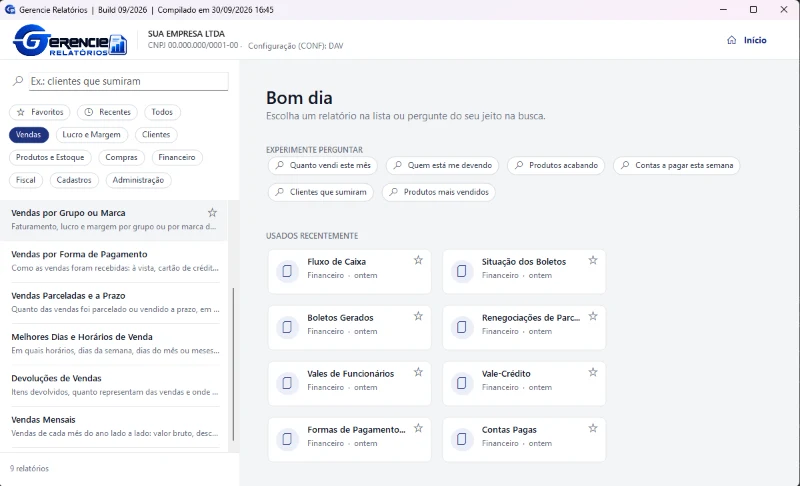Show the Recentes filter

click(x=107, y=112)
